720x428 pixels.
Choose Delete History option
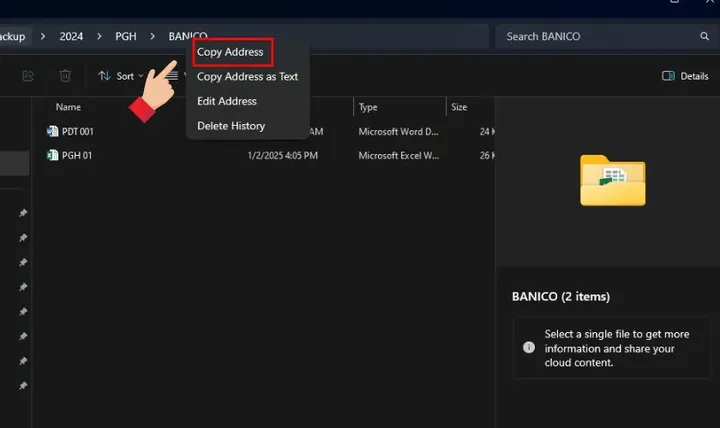(x=231, y=126)
